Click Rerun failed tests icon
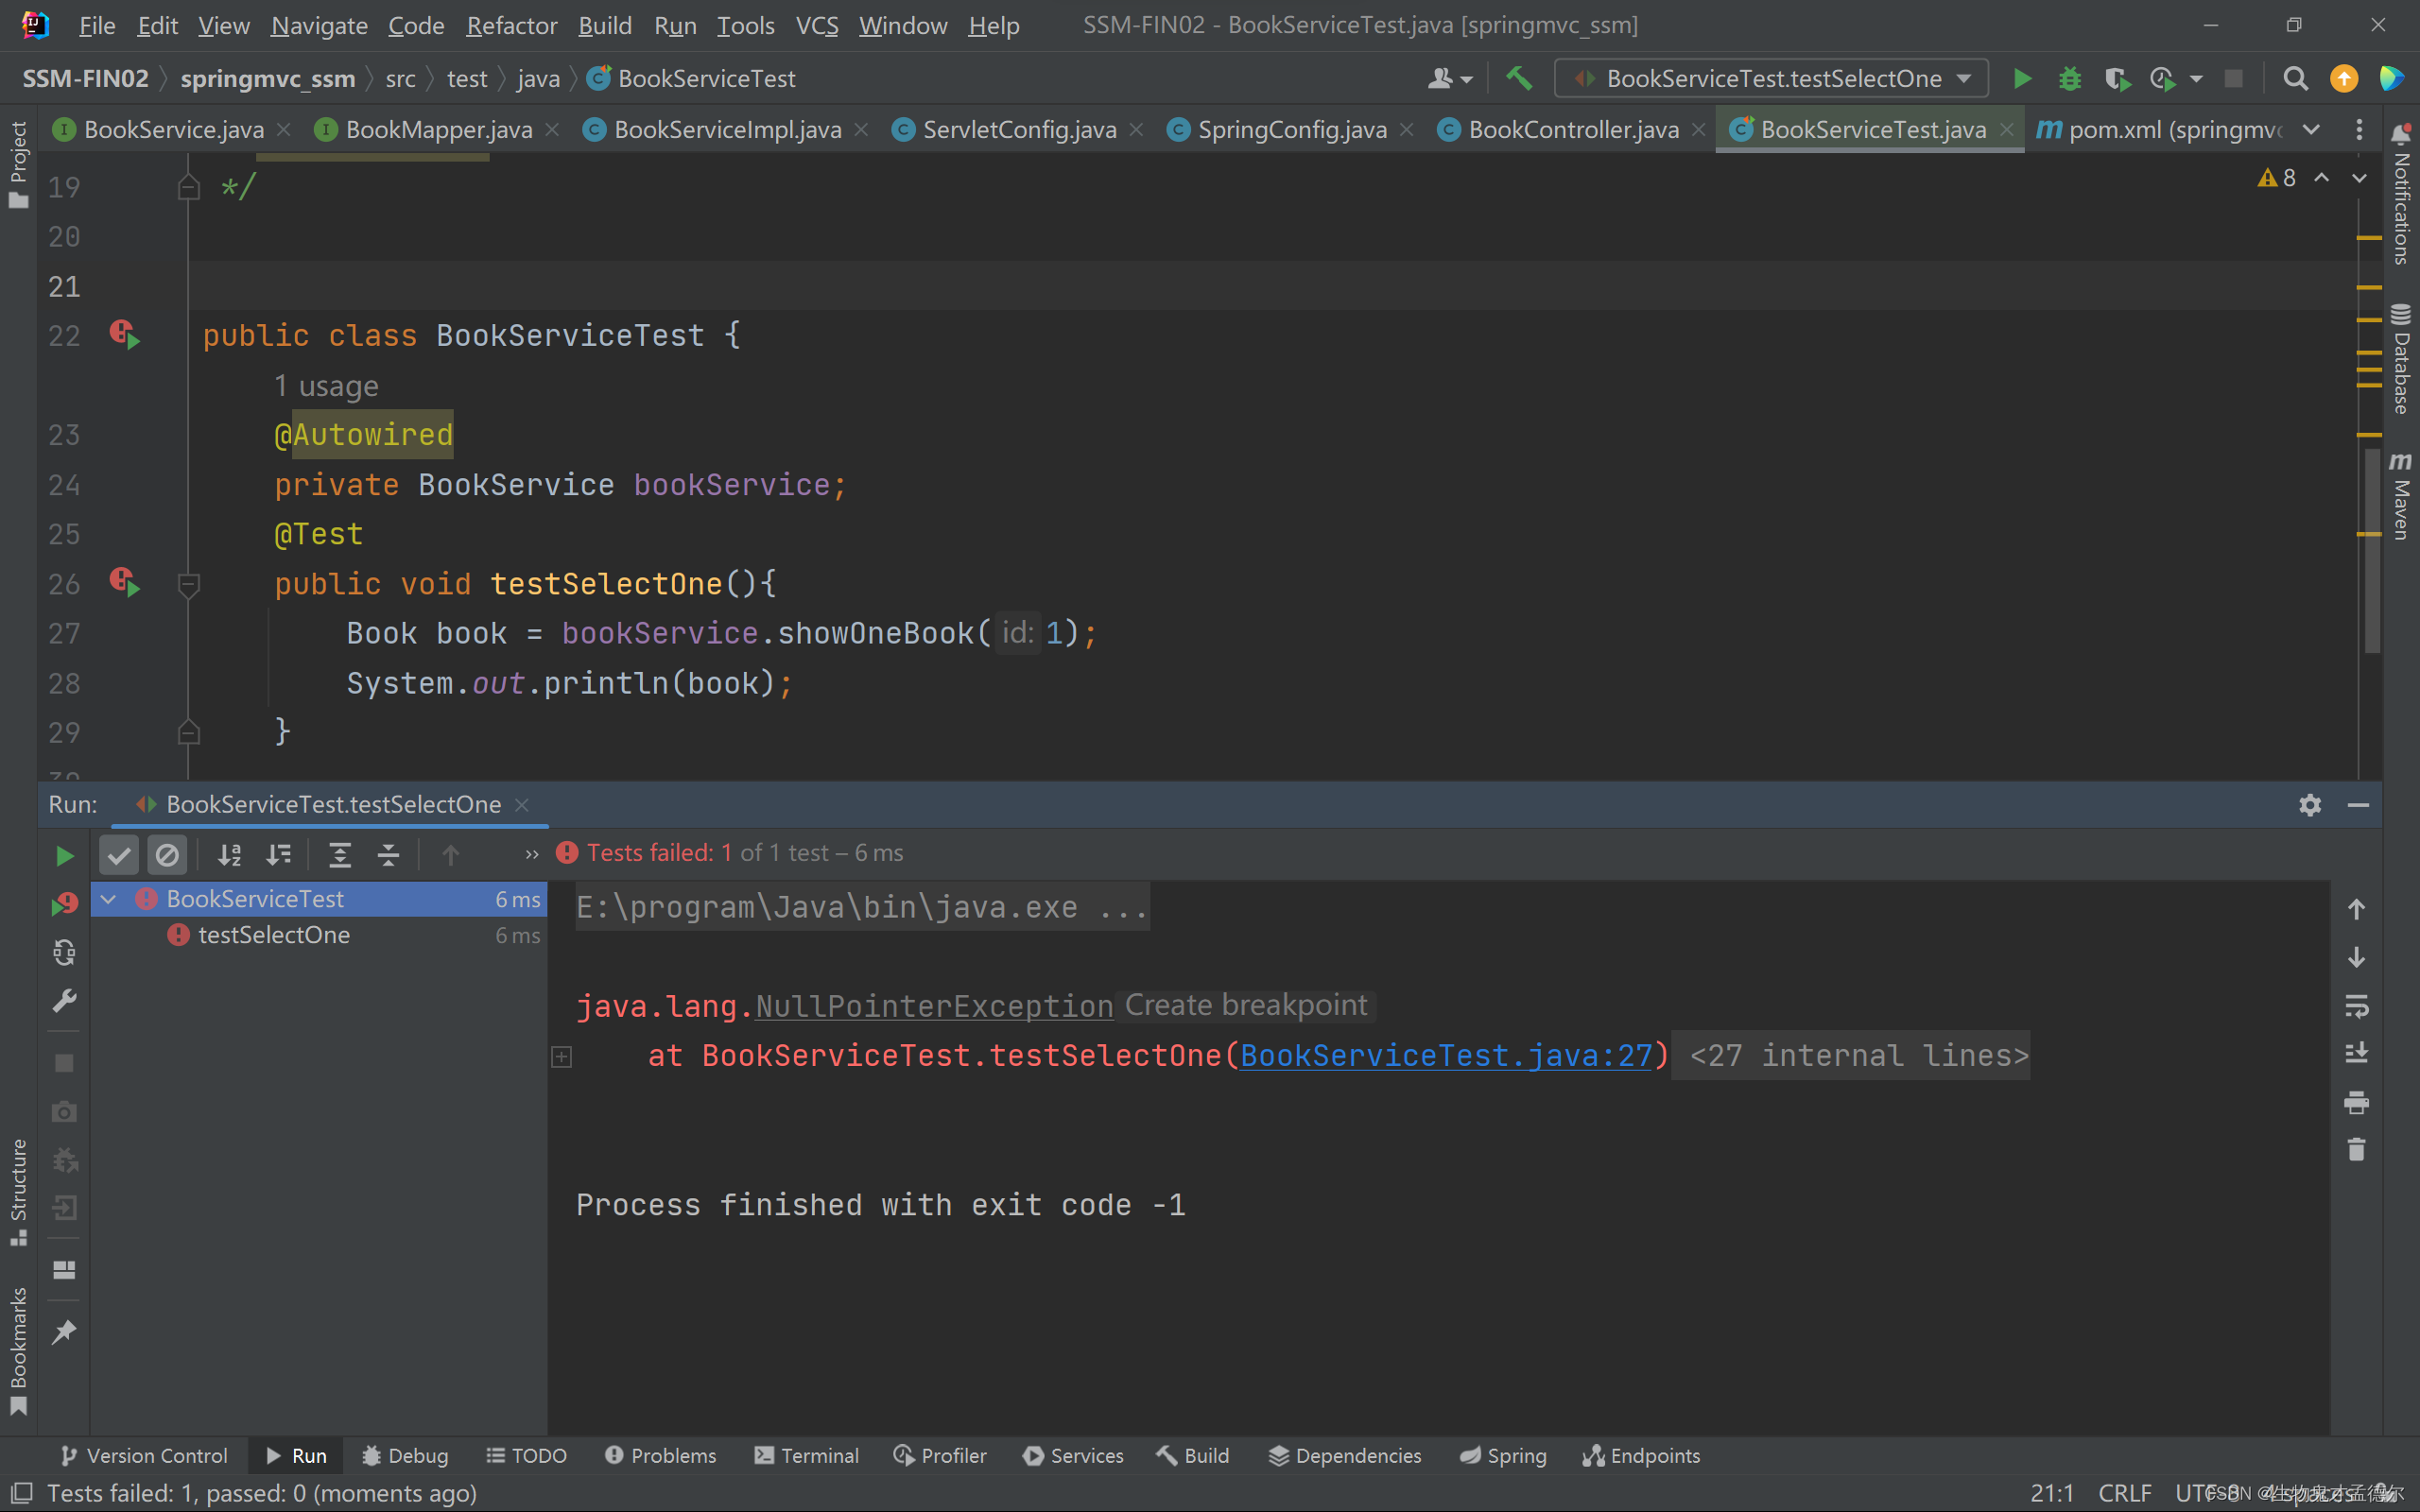This screenshot has width=2420, height=1512. tap(64, 904)
